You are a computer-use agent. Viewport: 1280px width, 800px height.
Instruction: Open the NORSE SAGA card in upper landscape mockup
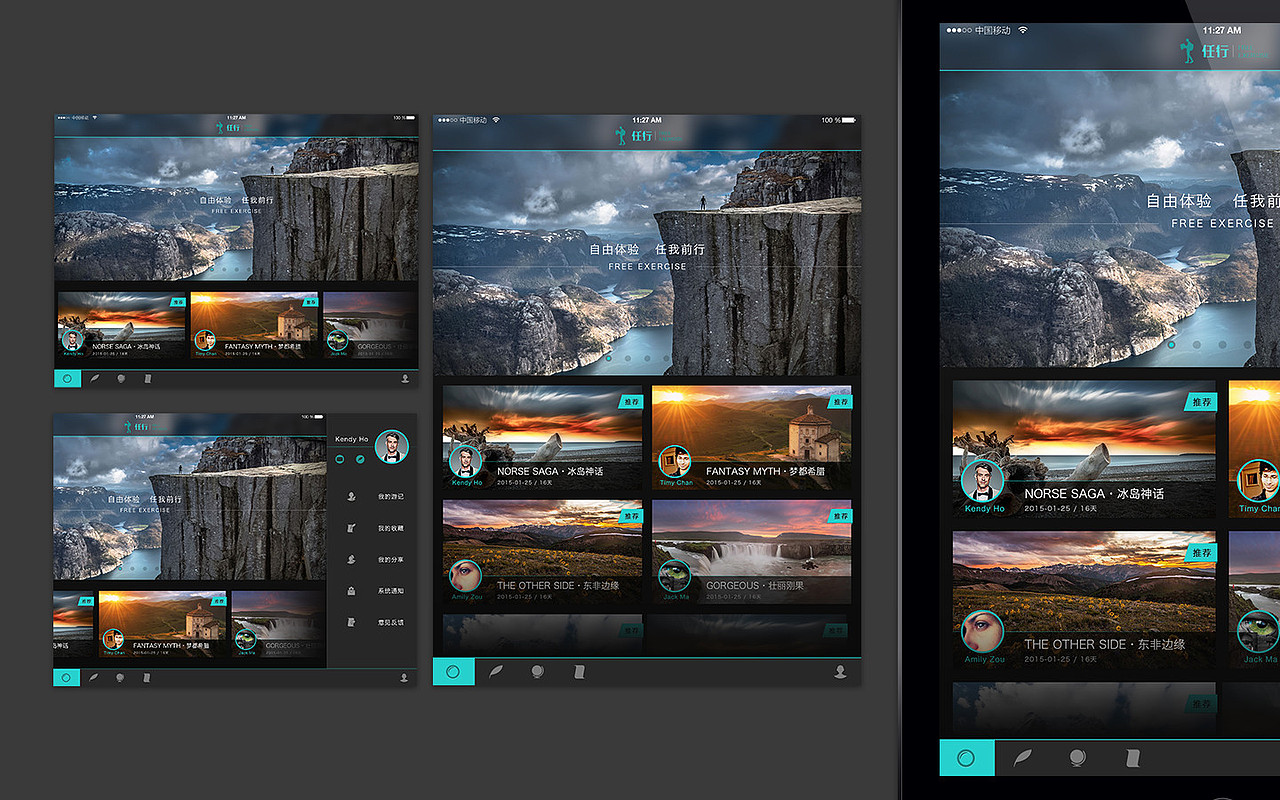[x=122, y=325]
